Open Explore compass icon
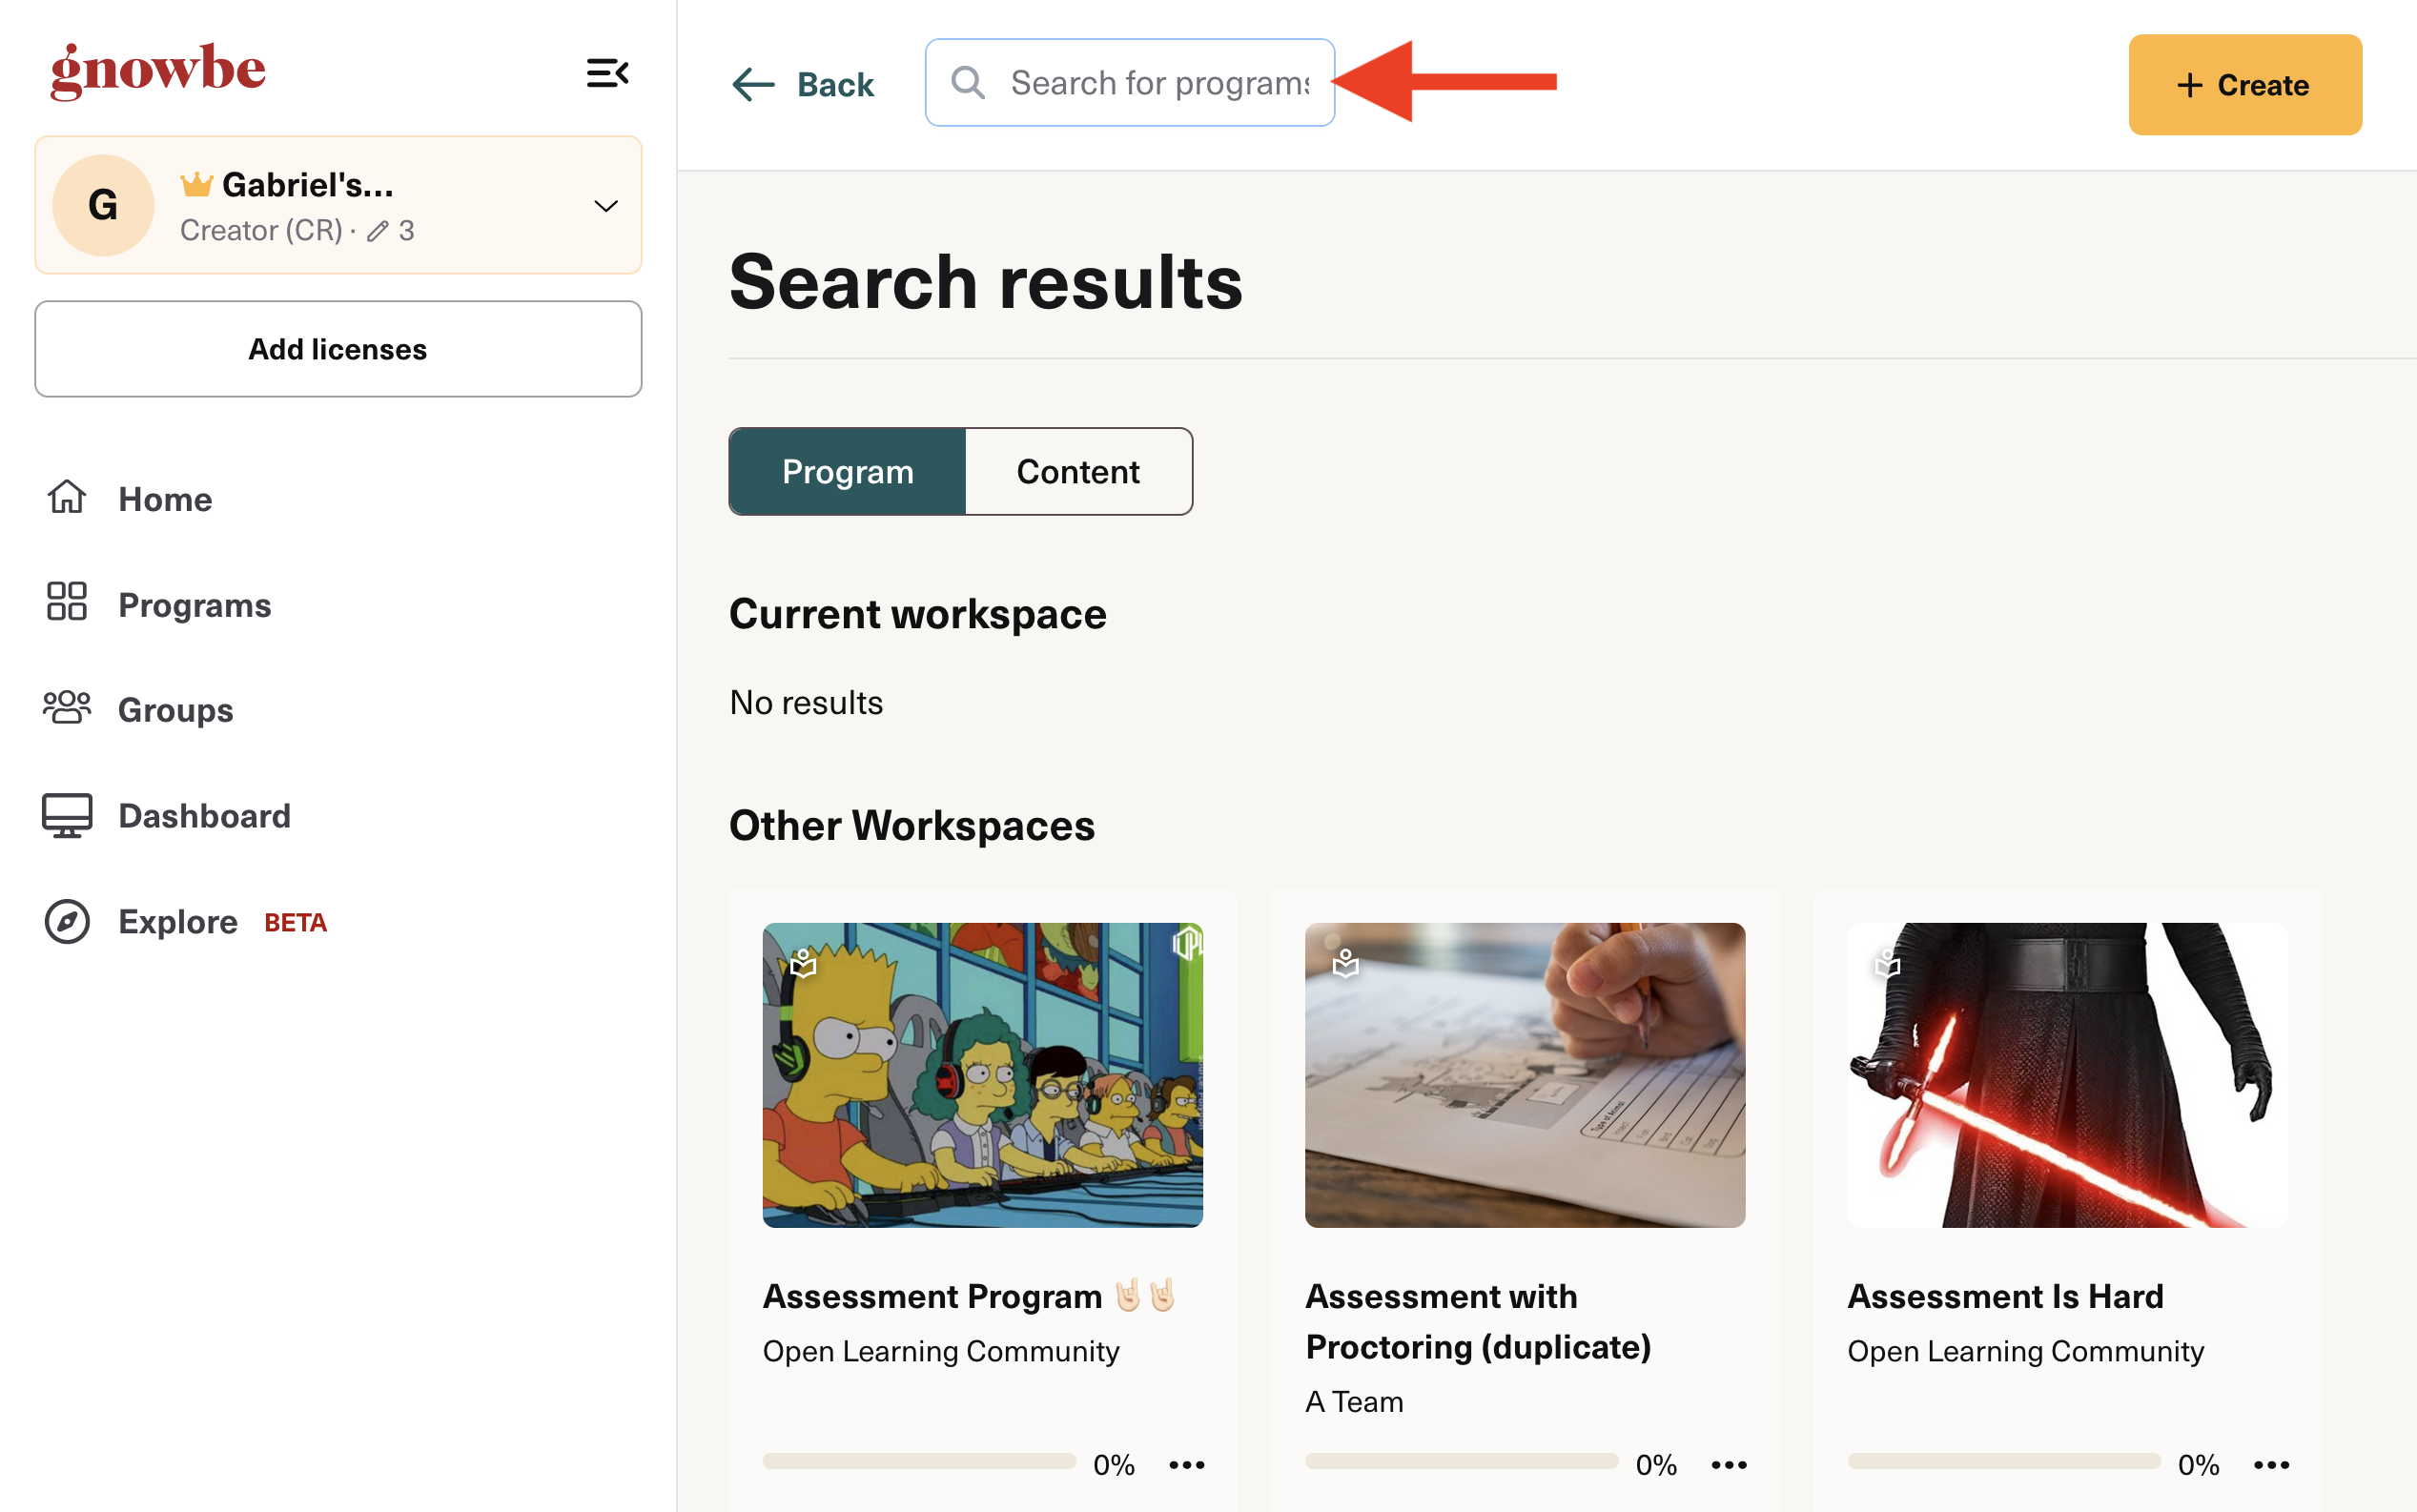This screenshot has height=1512, width=2417. [x=67, y=921]
